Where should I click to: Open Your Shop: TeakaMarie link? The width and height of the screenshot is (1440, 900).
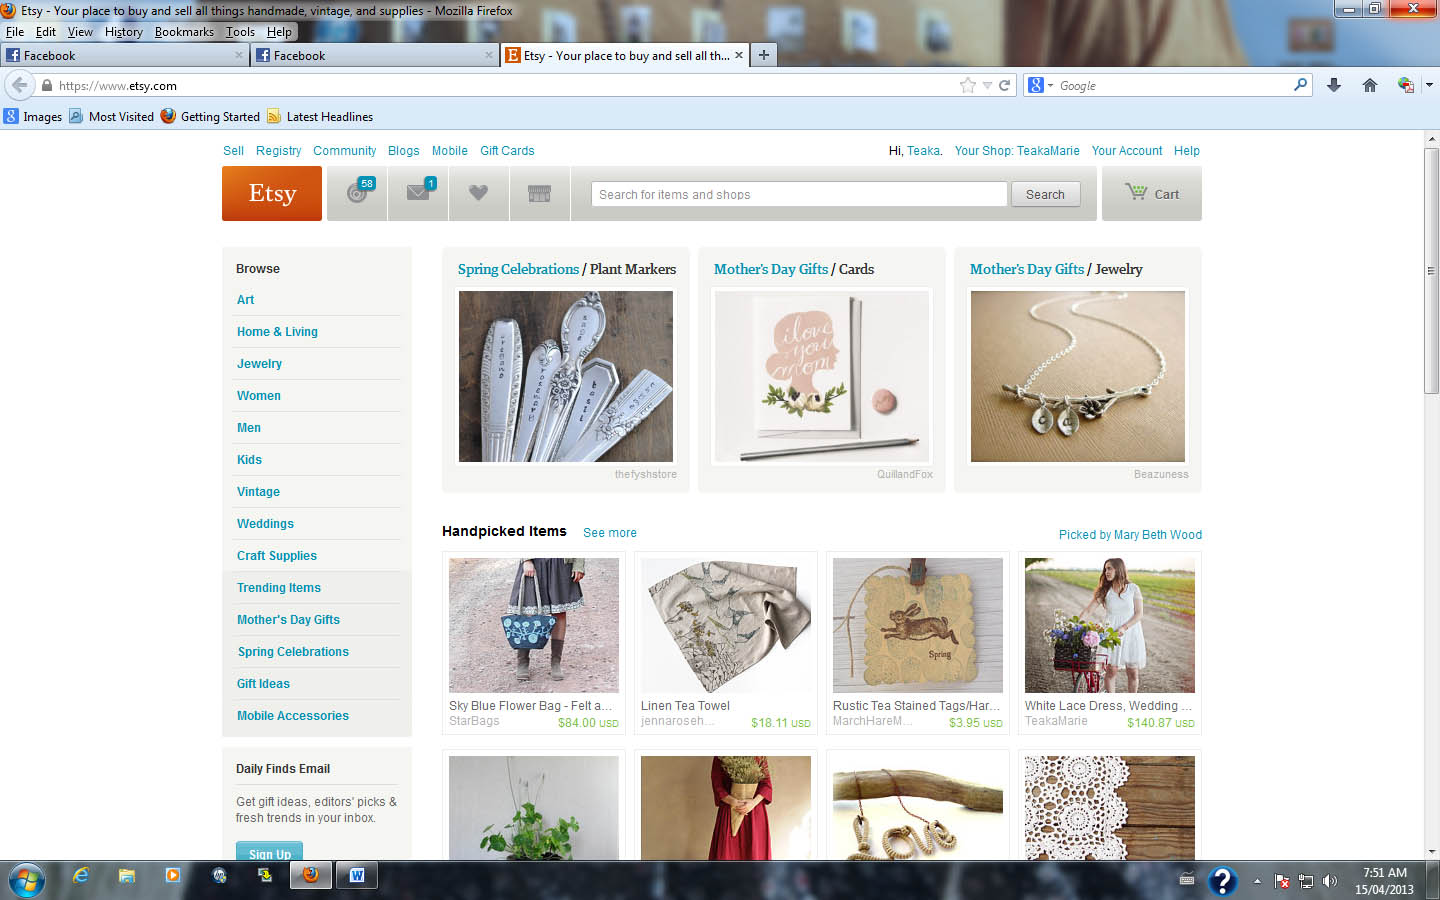(x=1017, y=150)
